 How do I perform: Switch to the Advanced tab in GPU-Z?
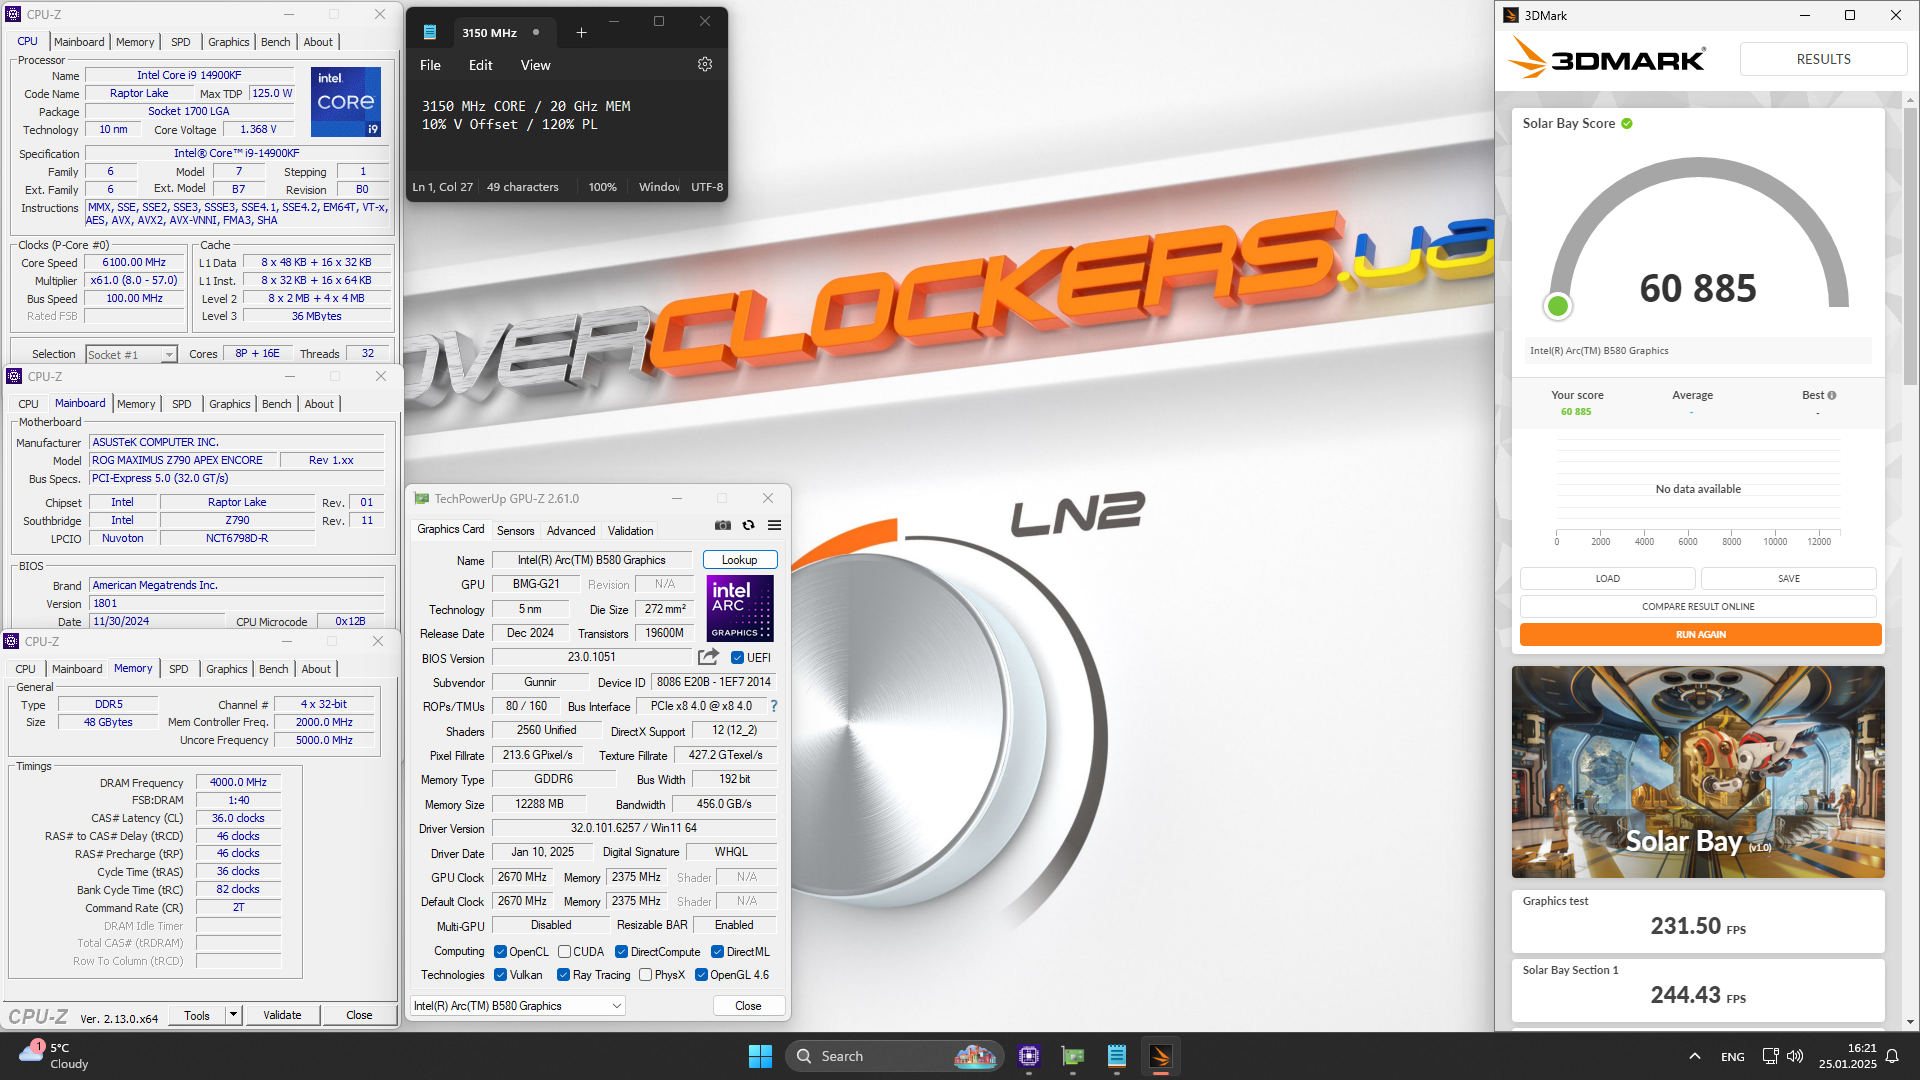[x=571, y=531]
